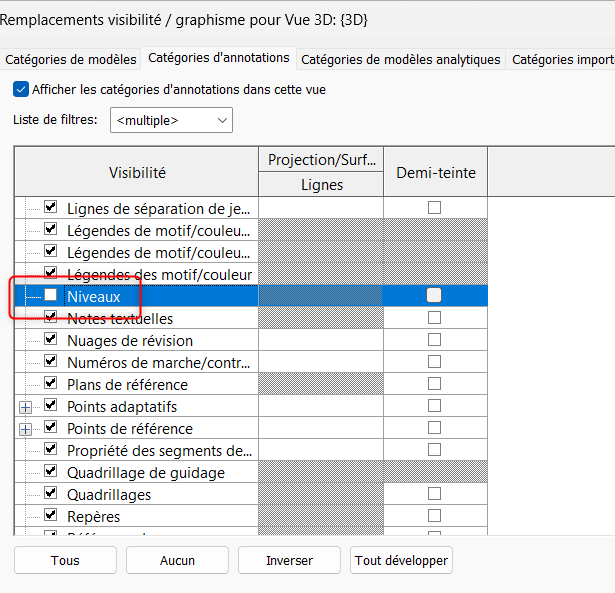Uncheck Notes textuelles visibility checkbox
The width and height of the screenshot is (615, 593).
51,318
